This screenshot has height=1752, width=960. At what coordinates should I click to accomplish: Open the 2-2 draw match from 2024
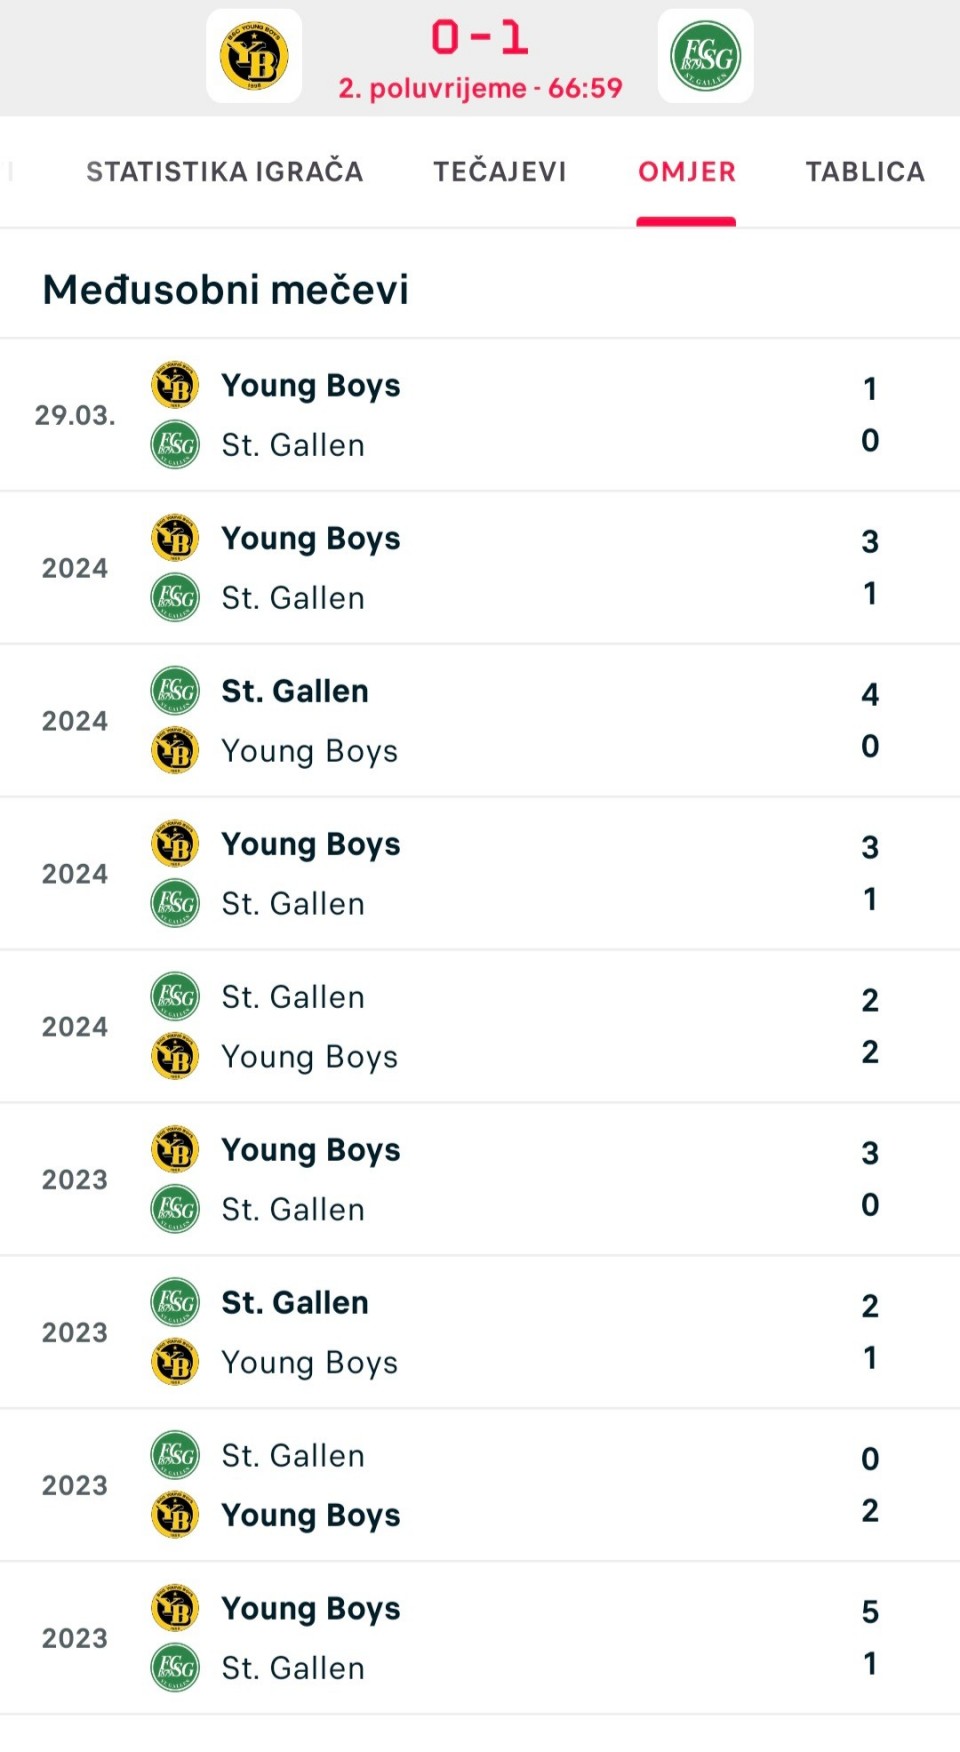(x=480, y=1027)
